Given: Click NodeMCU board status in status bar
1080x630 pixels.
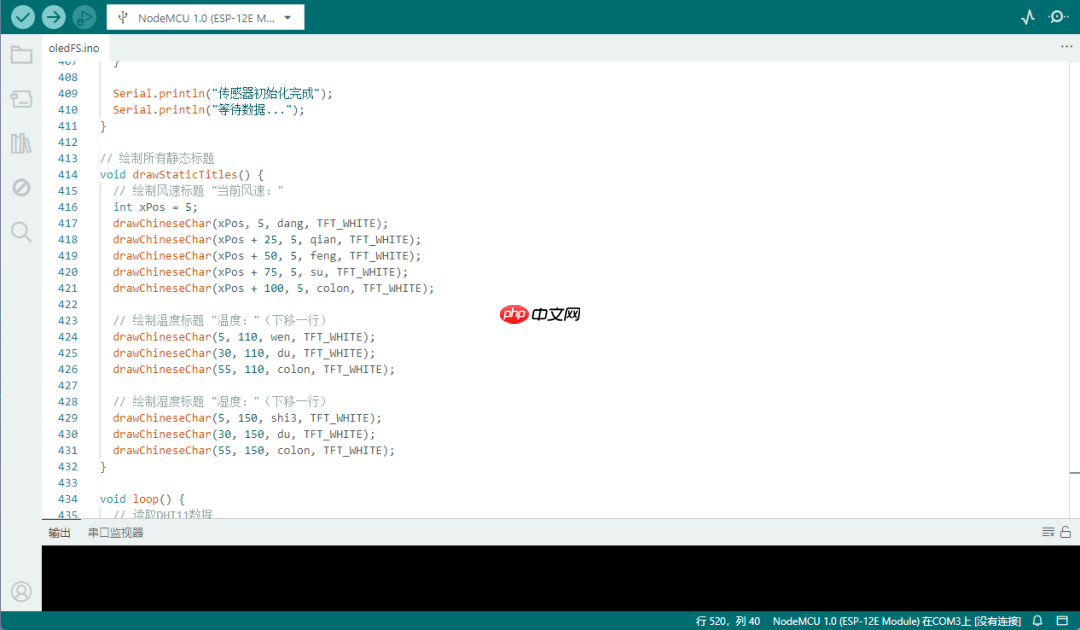Looking at the screenshot, I should (896, 621).
